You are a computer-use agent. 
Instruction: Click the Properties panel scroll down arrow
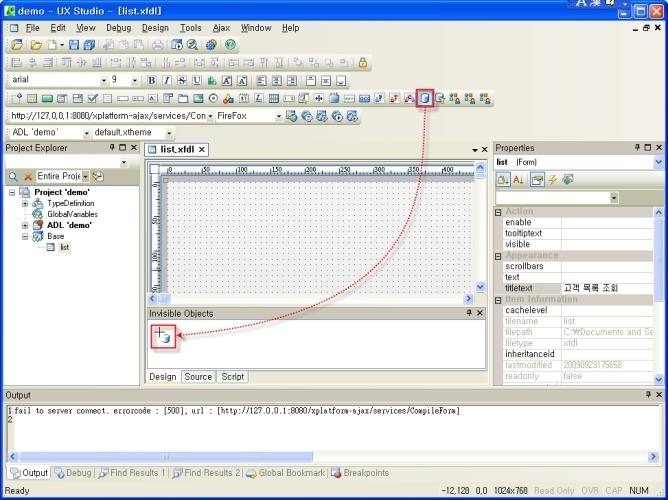(658, 379)
